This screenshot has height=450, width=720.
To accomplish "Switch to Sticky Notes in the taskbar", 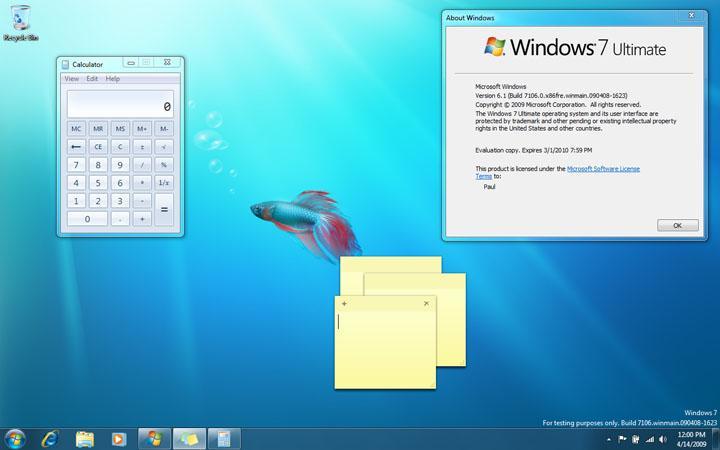I will pyautogui.click(x=189, y=438).
